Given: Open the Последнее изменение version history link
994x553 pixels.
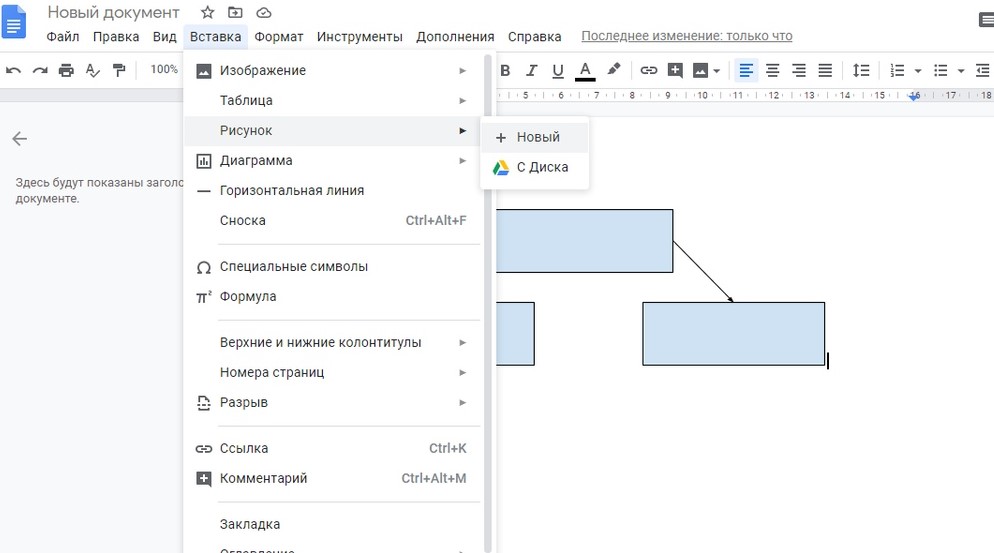Looking at the screenshot, I should [686, 36].
